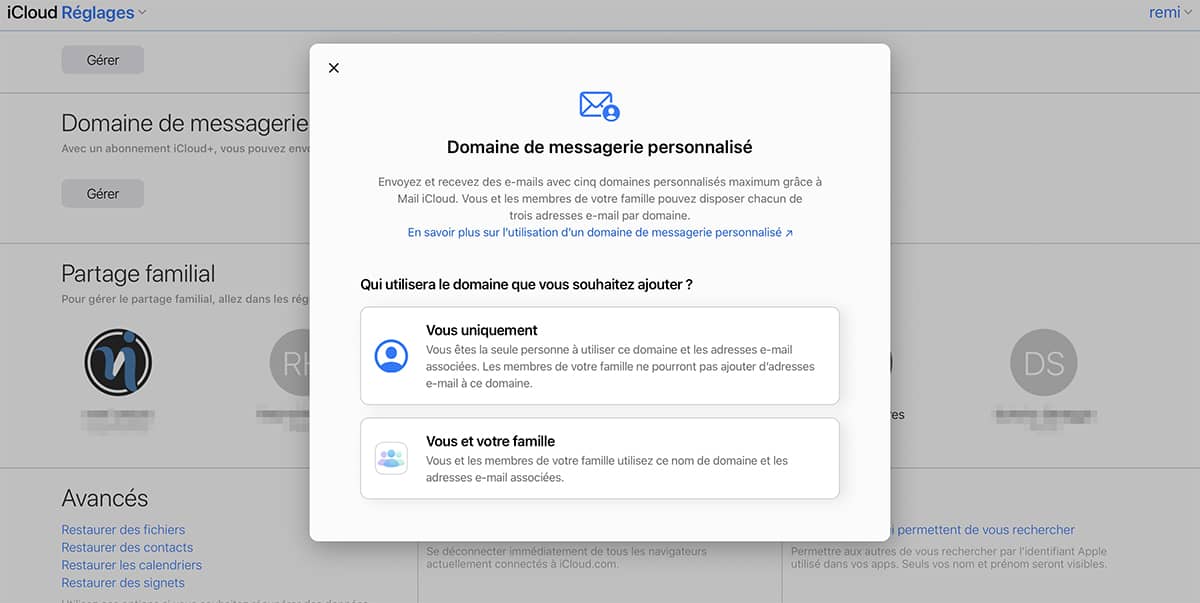Click the blue 'ni' family member avatar
Viewport: 1200px width, 603px height.
tap(118, 363)
